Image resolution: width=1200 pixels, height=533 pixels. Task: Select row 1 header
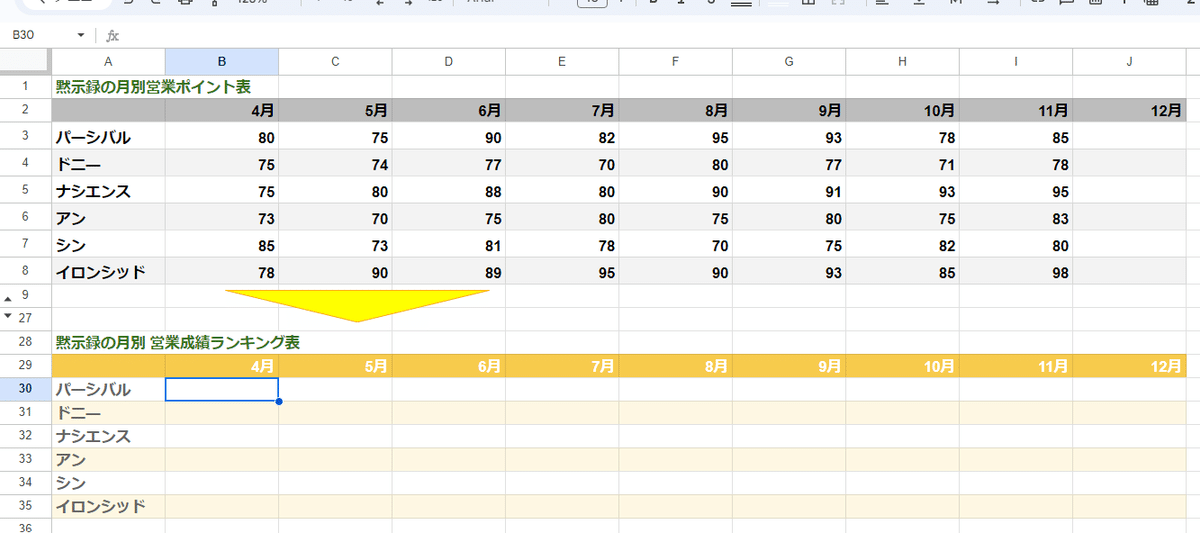coord(26,87)
